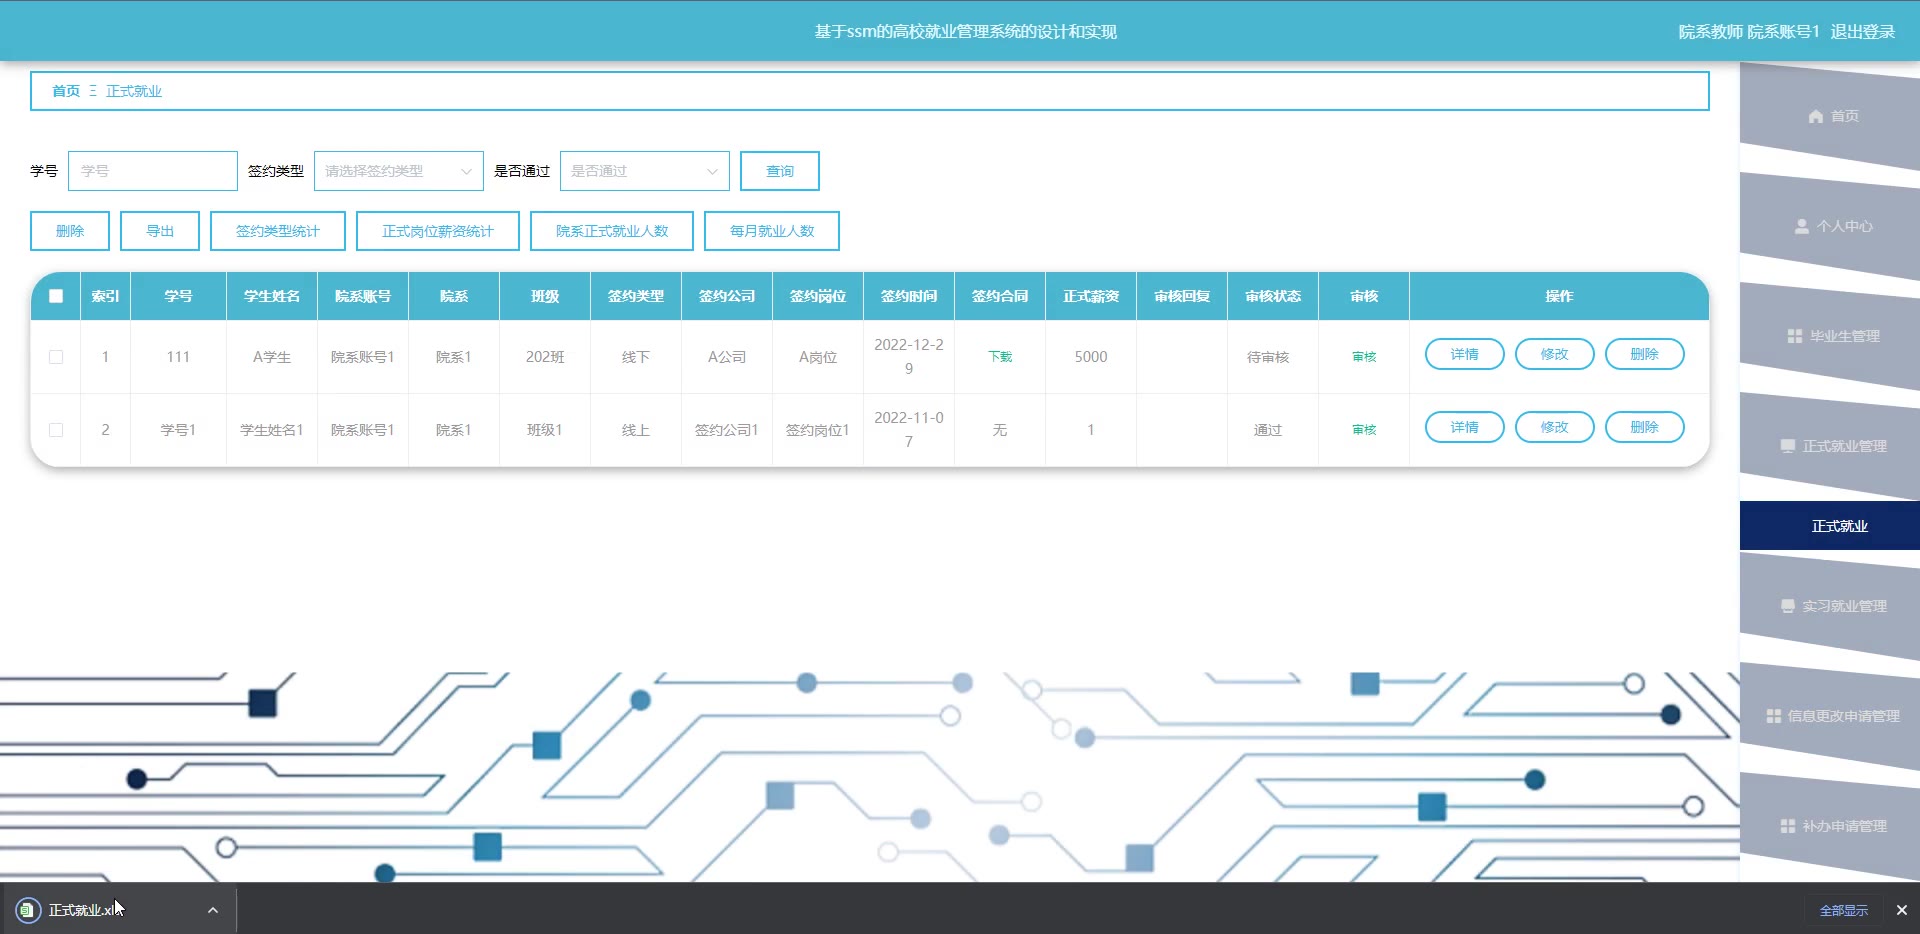1920x934 pixels.
Task: Click the person icon for 个人中心
Action: pos(1802,227)
